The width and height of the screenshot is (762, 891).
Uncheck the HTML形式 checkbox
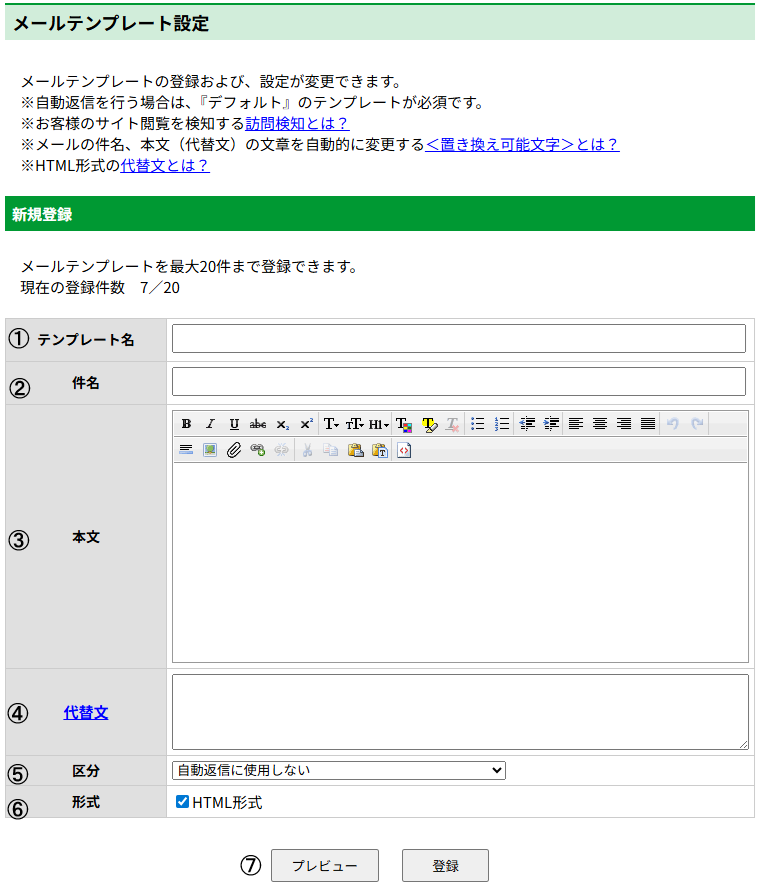coord(182,802)
